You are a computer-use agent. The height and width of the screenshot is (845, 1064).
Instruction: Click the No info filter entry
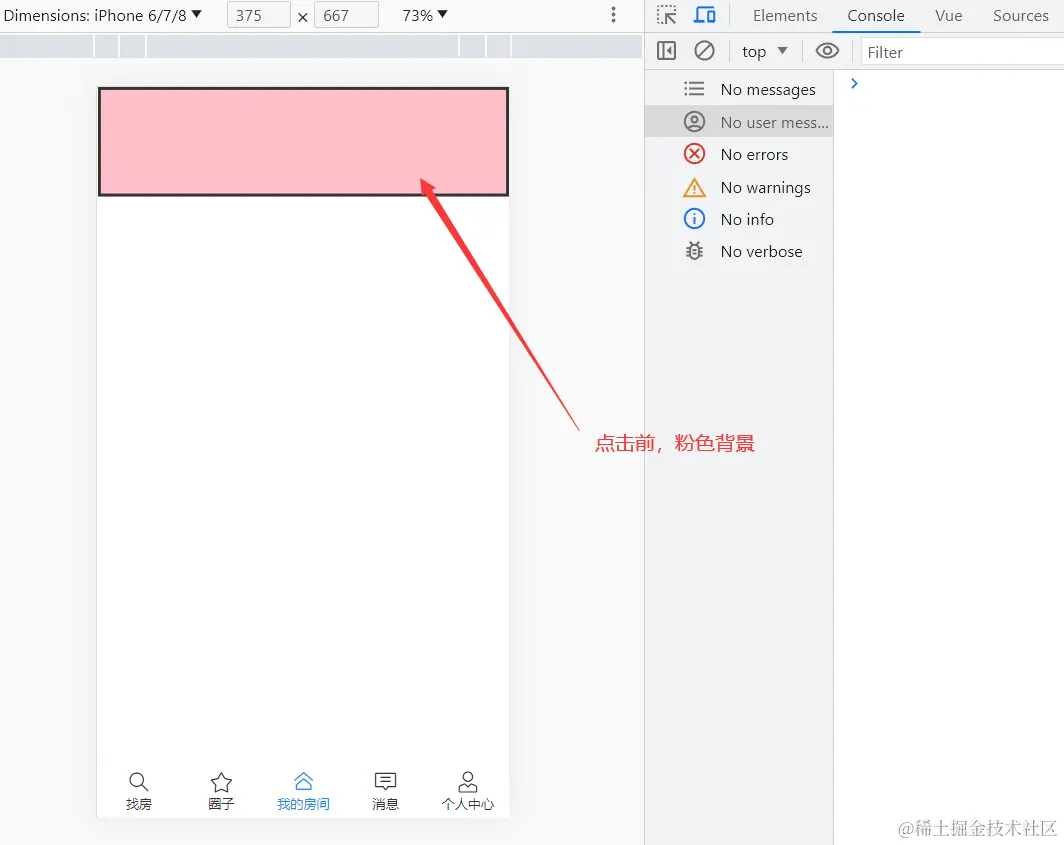[x=745, y=219]
